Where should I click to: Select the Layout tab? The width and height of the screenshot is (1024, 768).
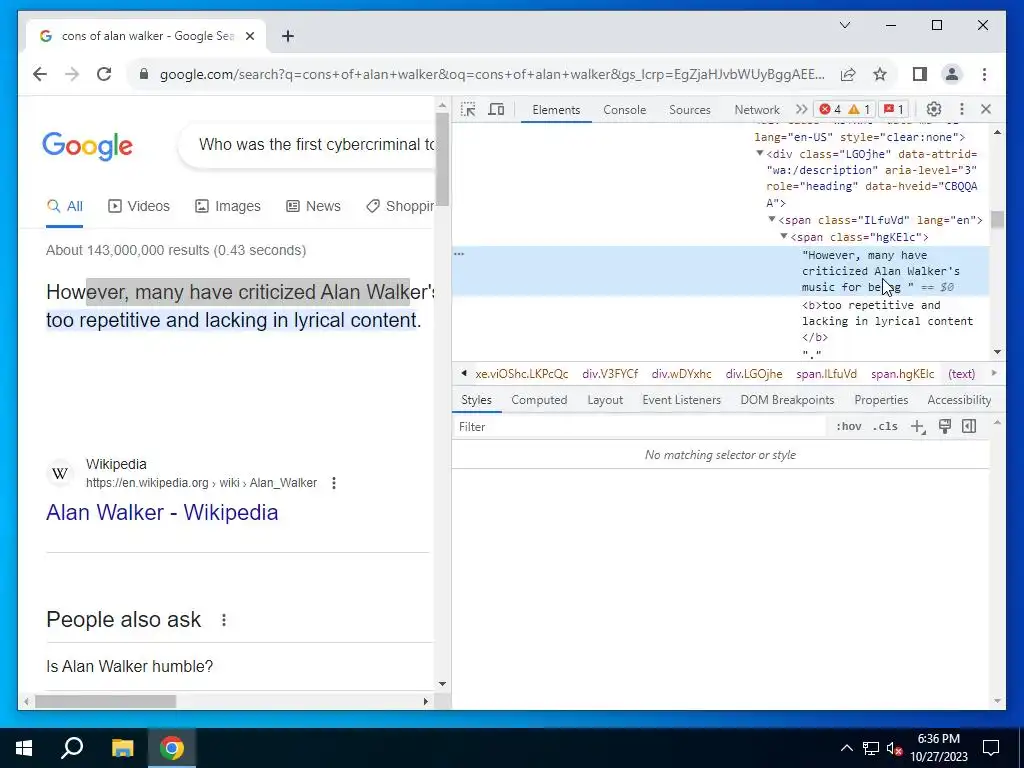click(x=605, y=400)
